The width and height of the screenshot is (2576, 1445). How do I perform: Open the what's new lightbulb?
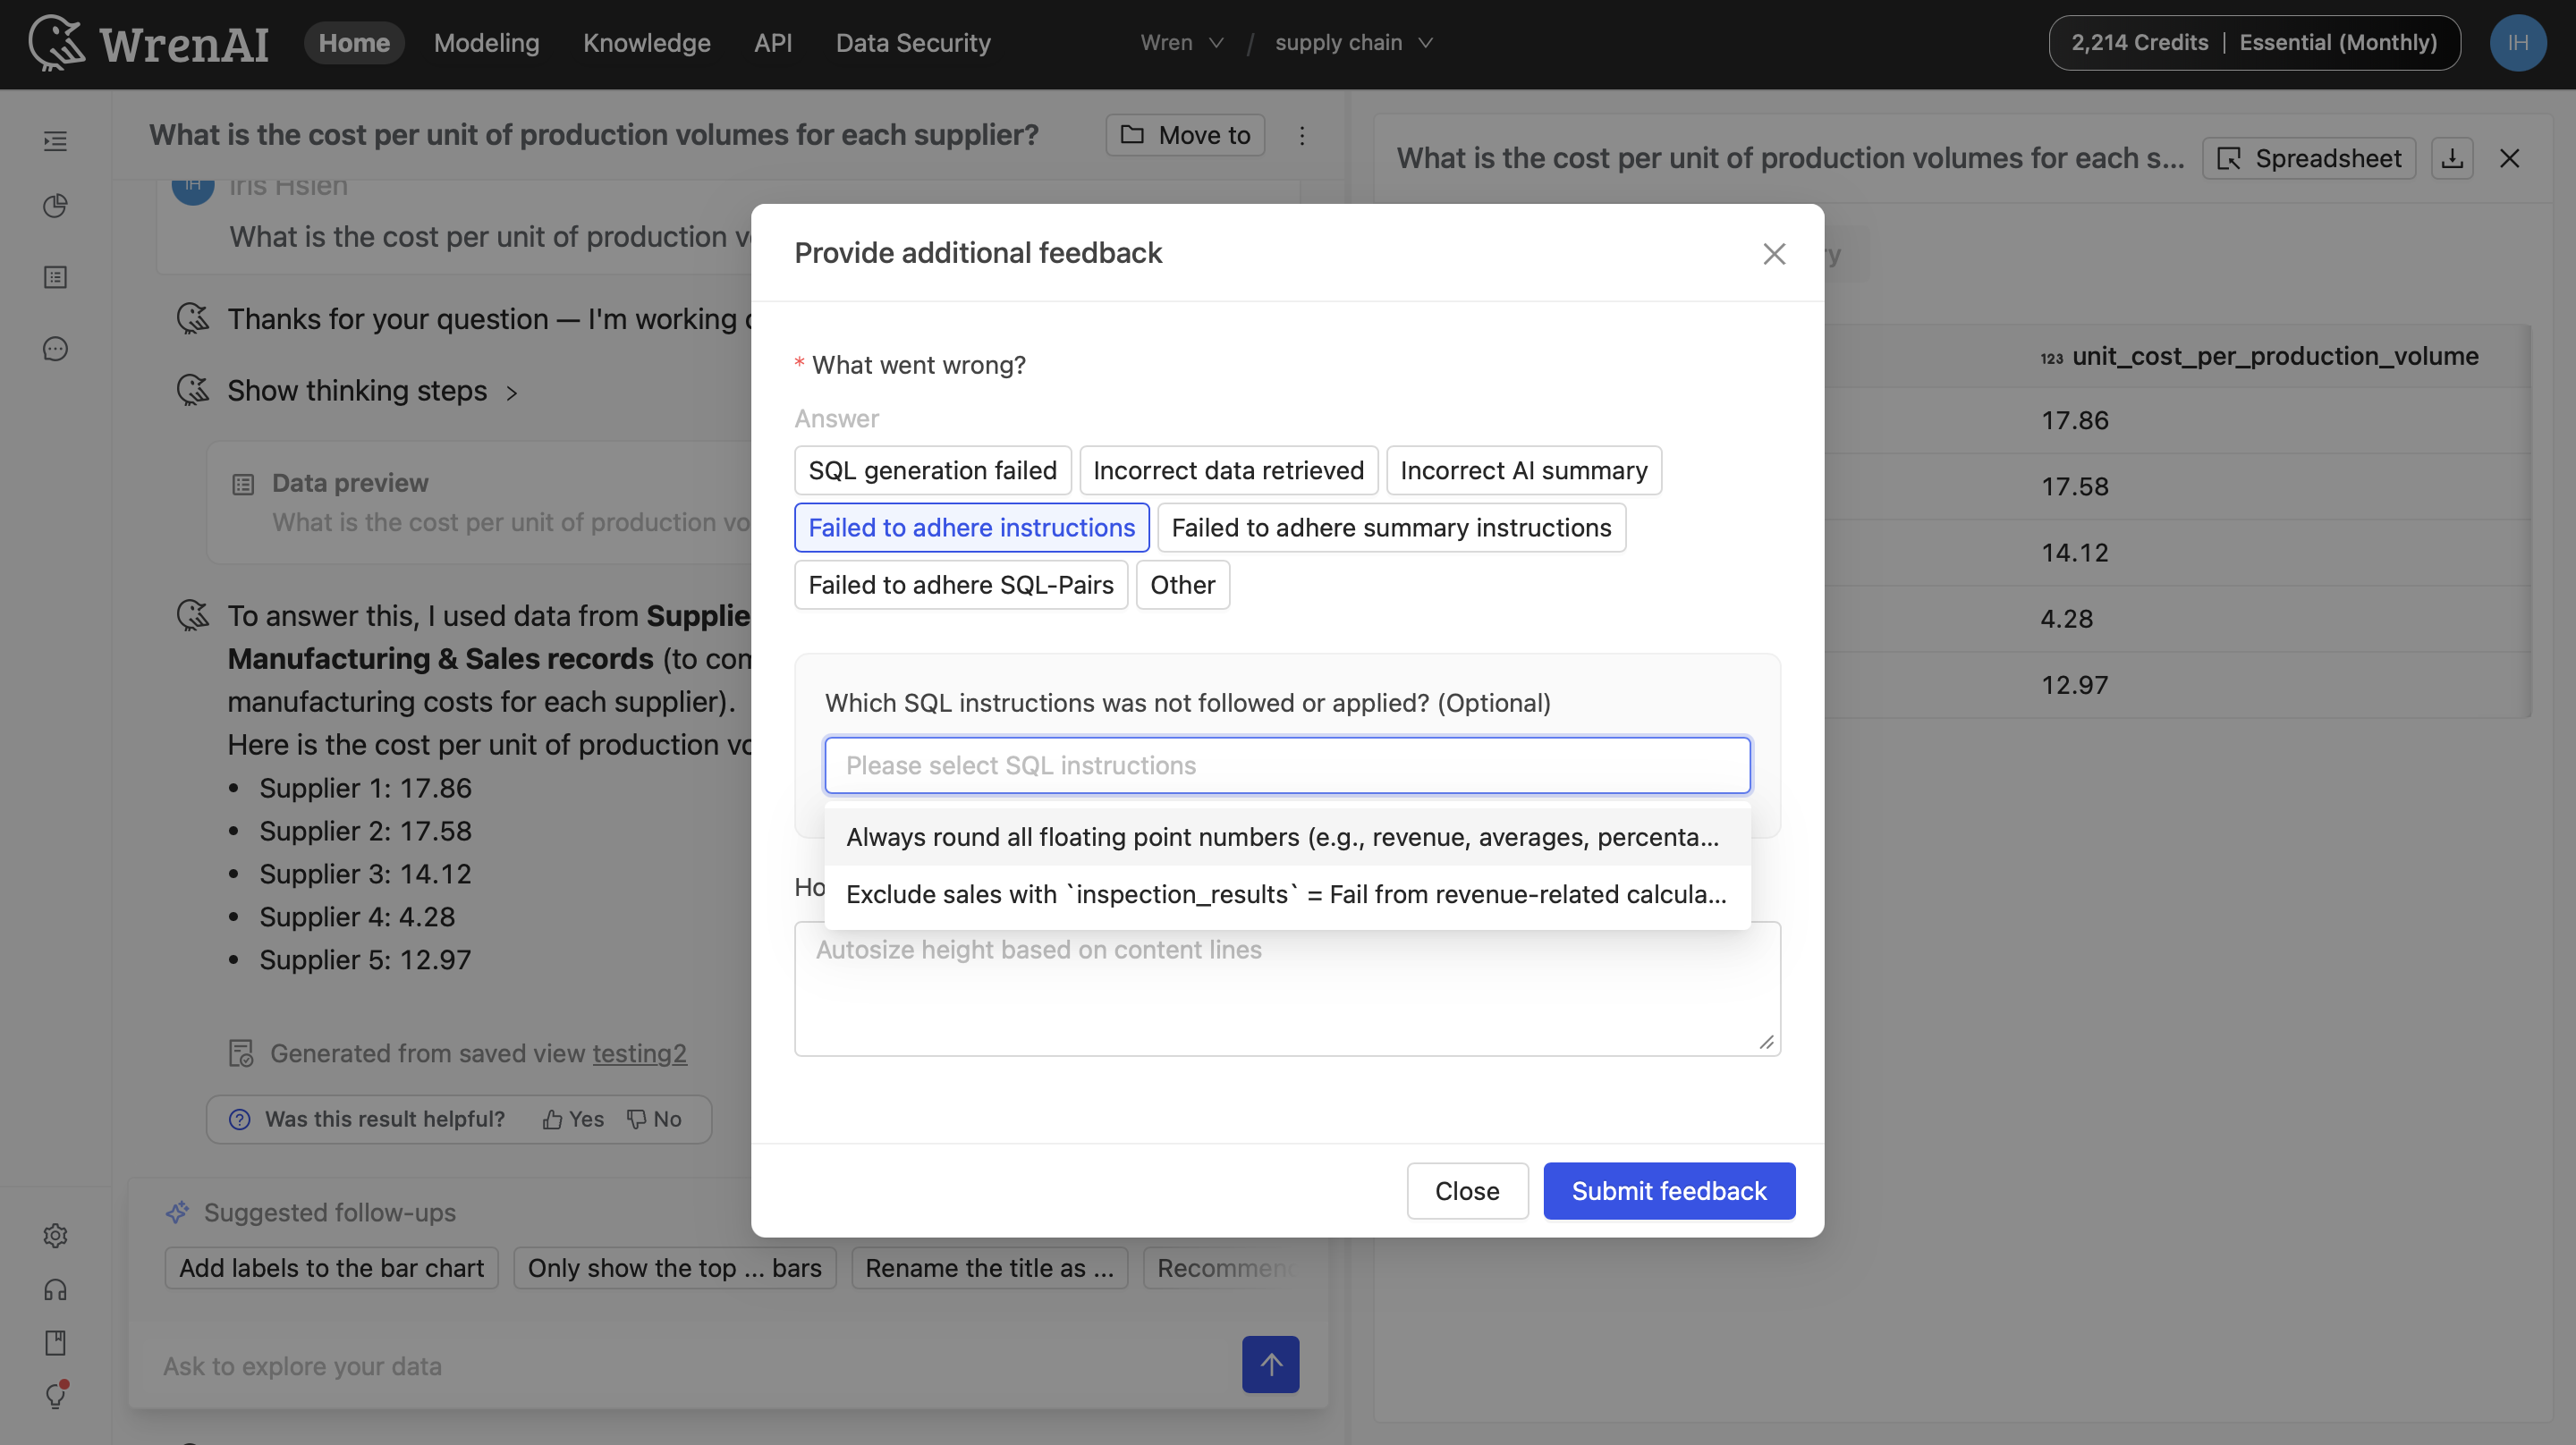click(x=55, y=1397)
